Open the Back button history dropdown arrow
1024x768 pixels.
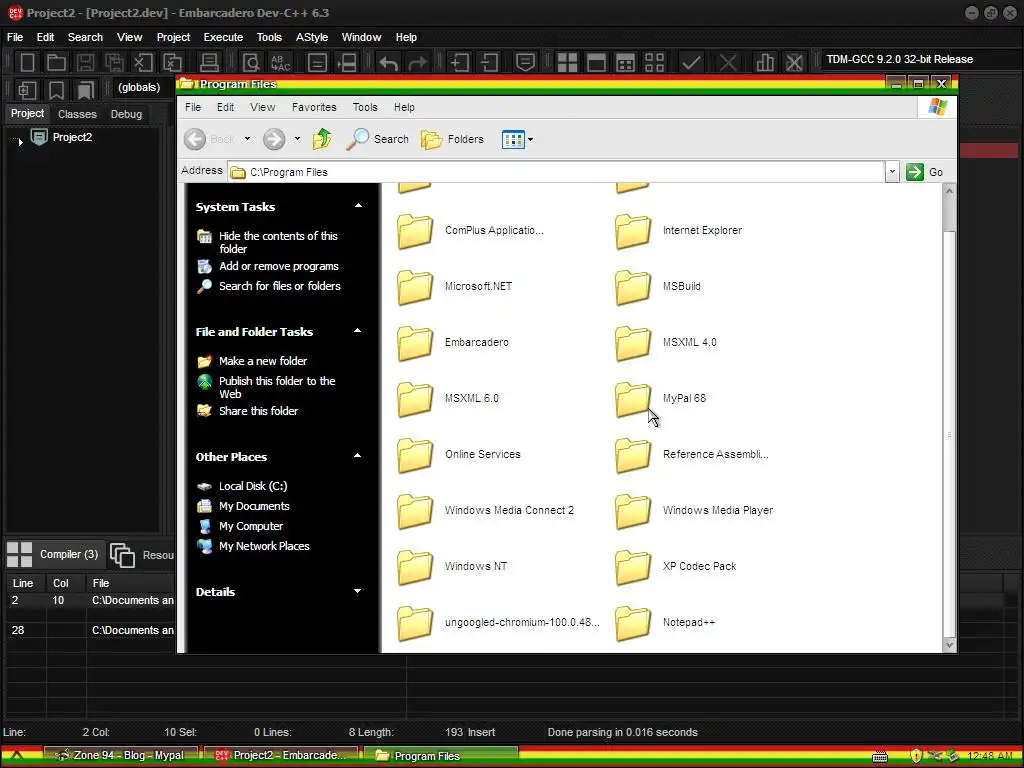pos(247,139)
